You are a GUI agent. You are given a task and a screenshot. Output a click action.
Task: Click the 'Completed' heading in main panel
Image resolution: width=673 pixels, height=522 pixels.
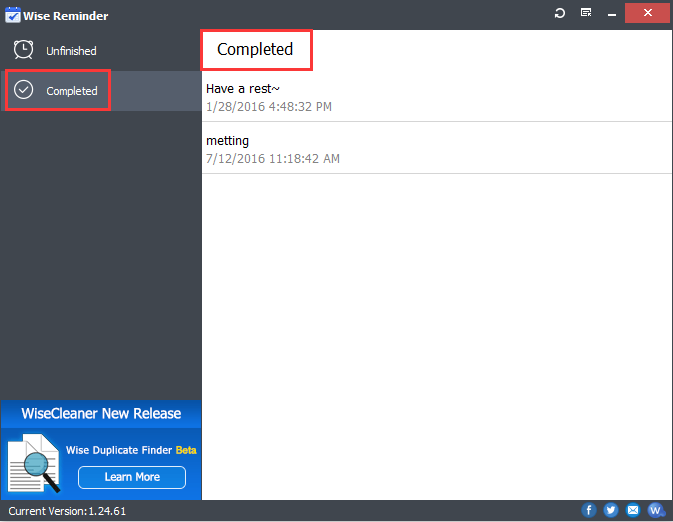[255, 49]
